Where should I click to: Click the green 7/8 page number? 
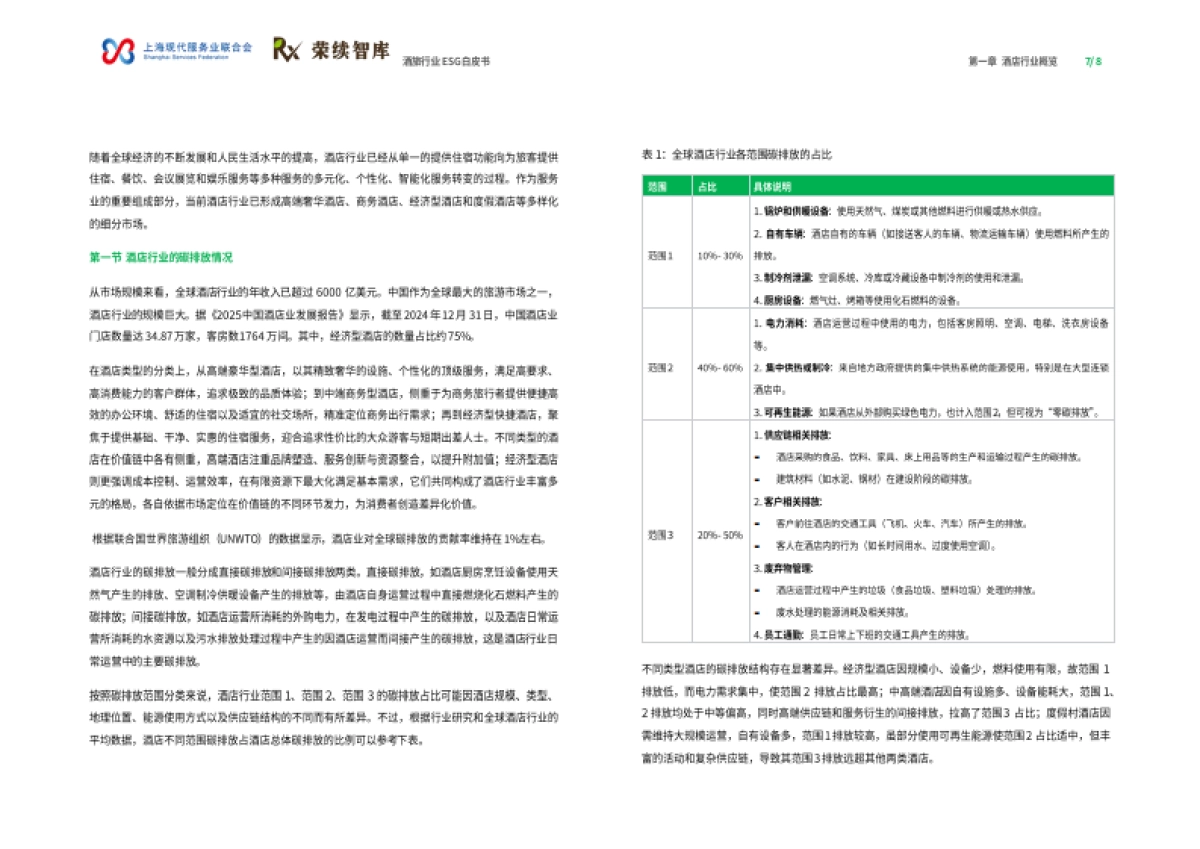pyautogui.click(x=1090, y=60)
